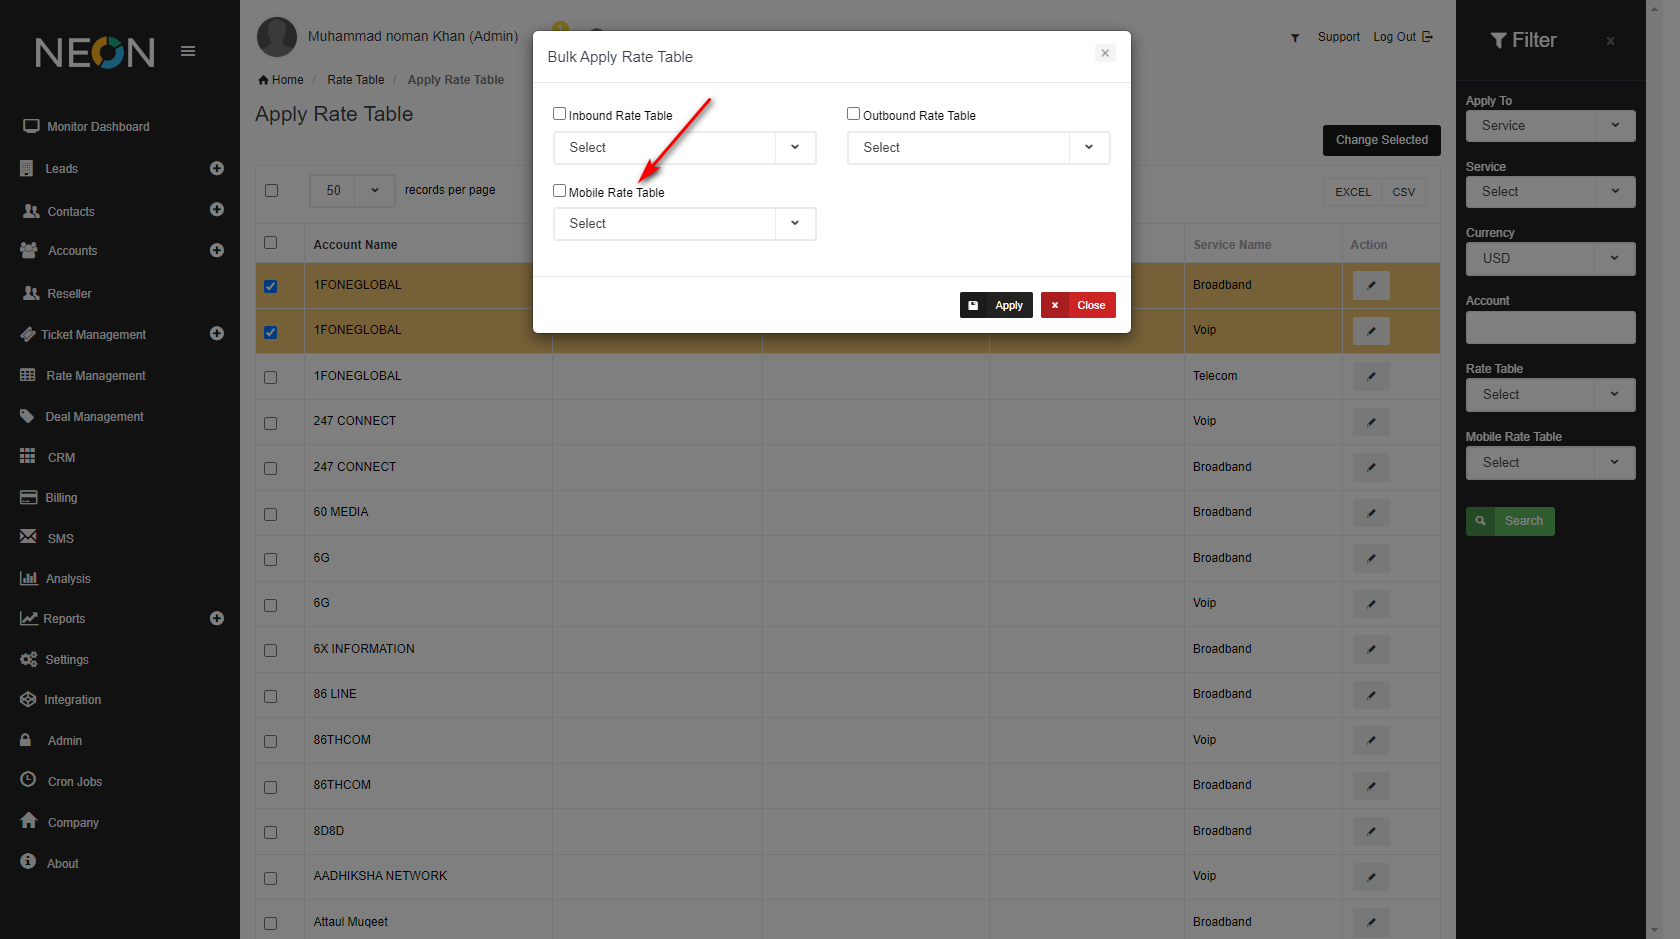Click the edit pencil for 60 MEDIA row
The image size is (1680, 939).
point(1370,513)
